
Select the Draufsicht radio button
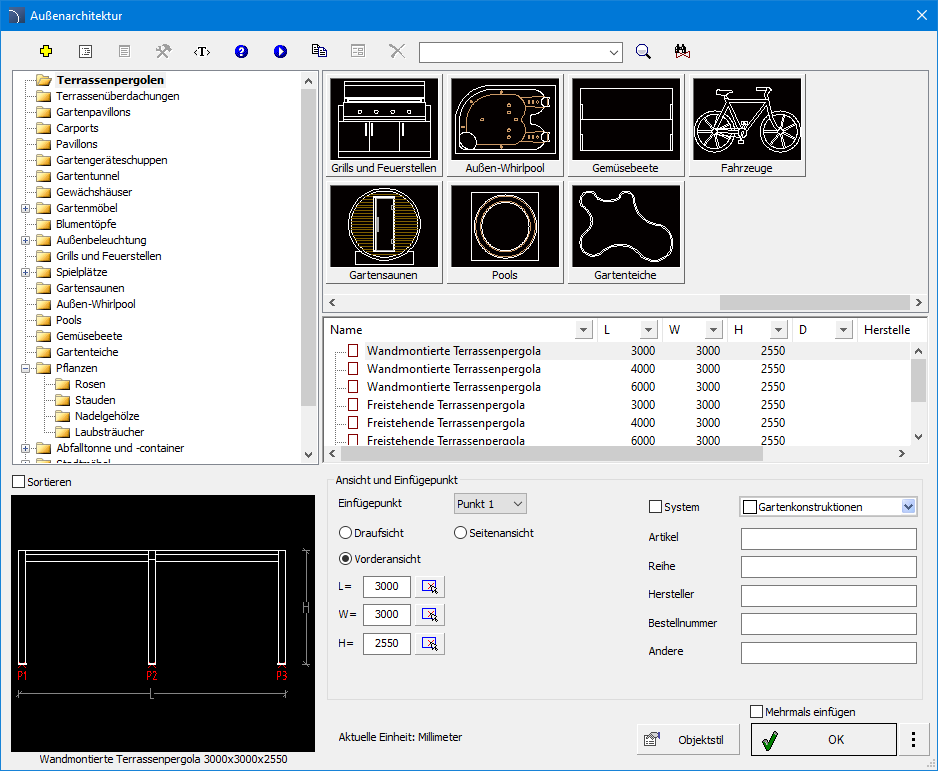click(346, 533)
